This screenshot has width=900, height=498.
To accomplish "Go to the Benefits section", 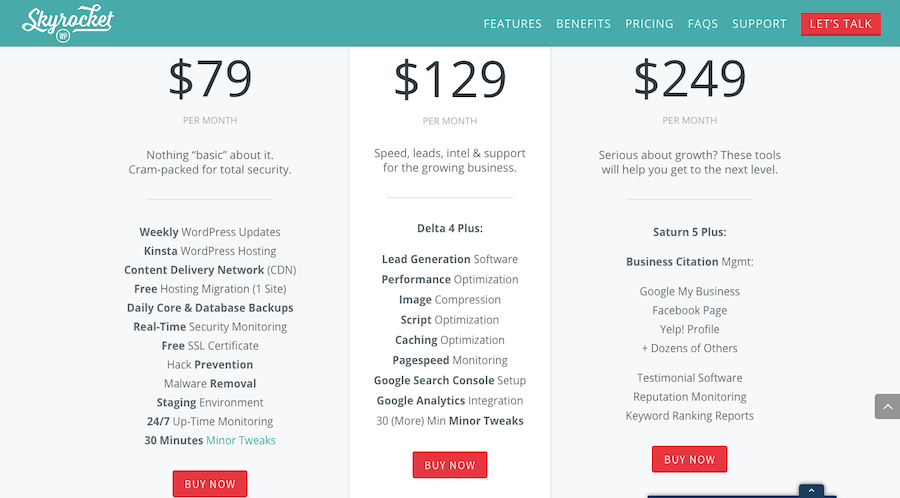I will click(583, 24).
